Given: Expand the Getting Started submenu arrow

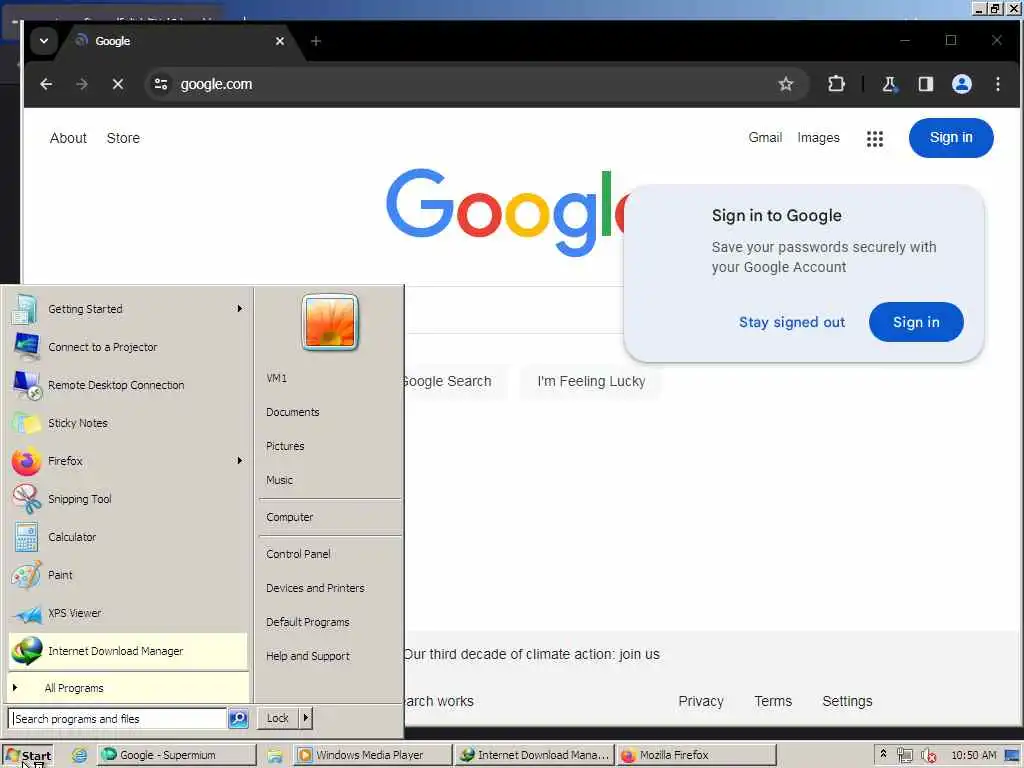Looking at the screenshot, I should [240, 309].
